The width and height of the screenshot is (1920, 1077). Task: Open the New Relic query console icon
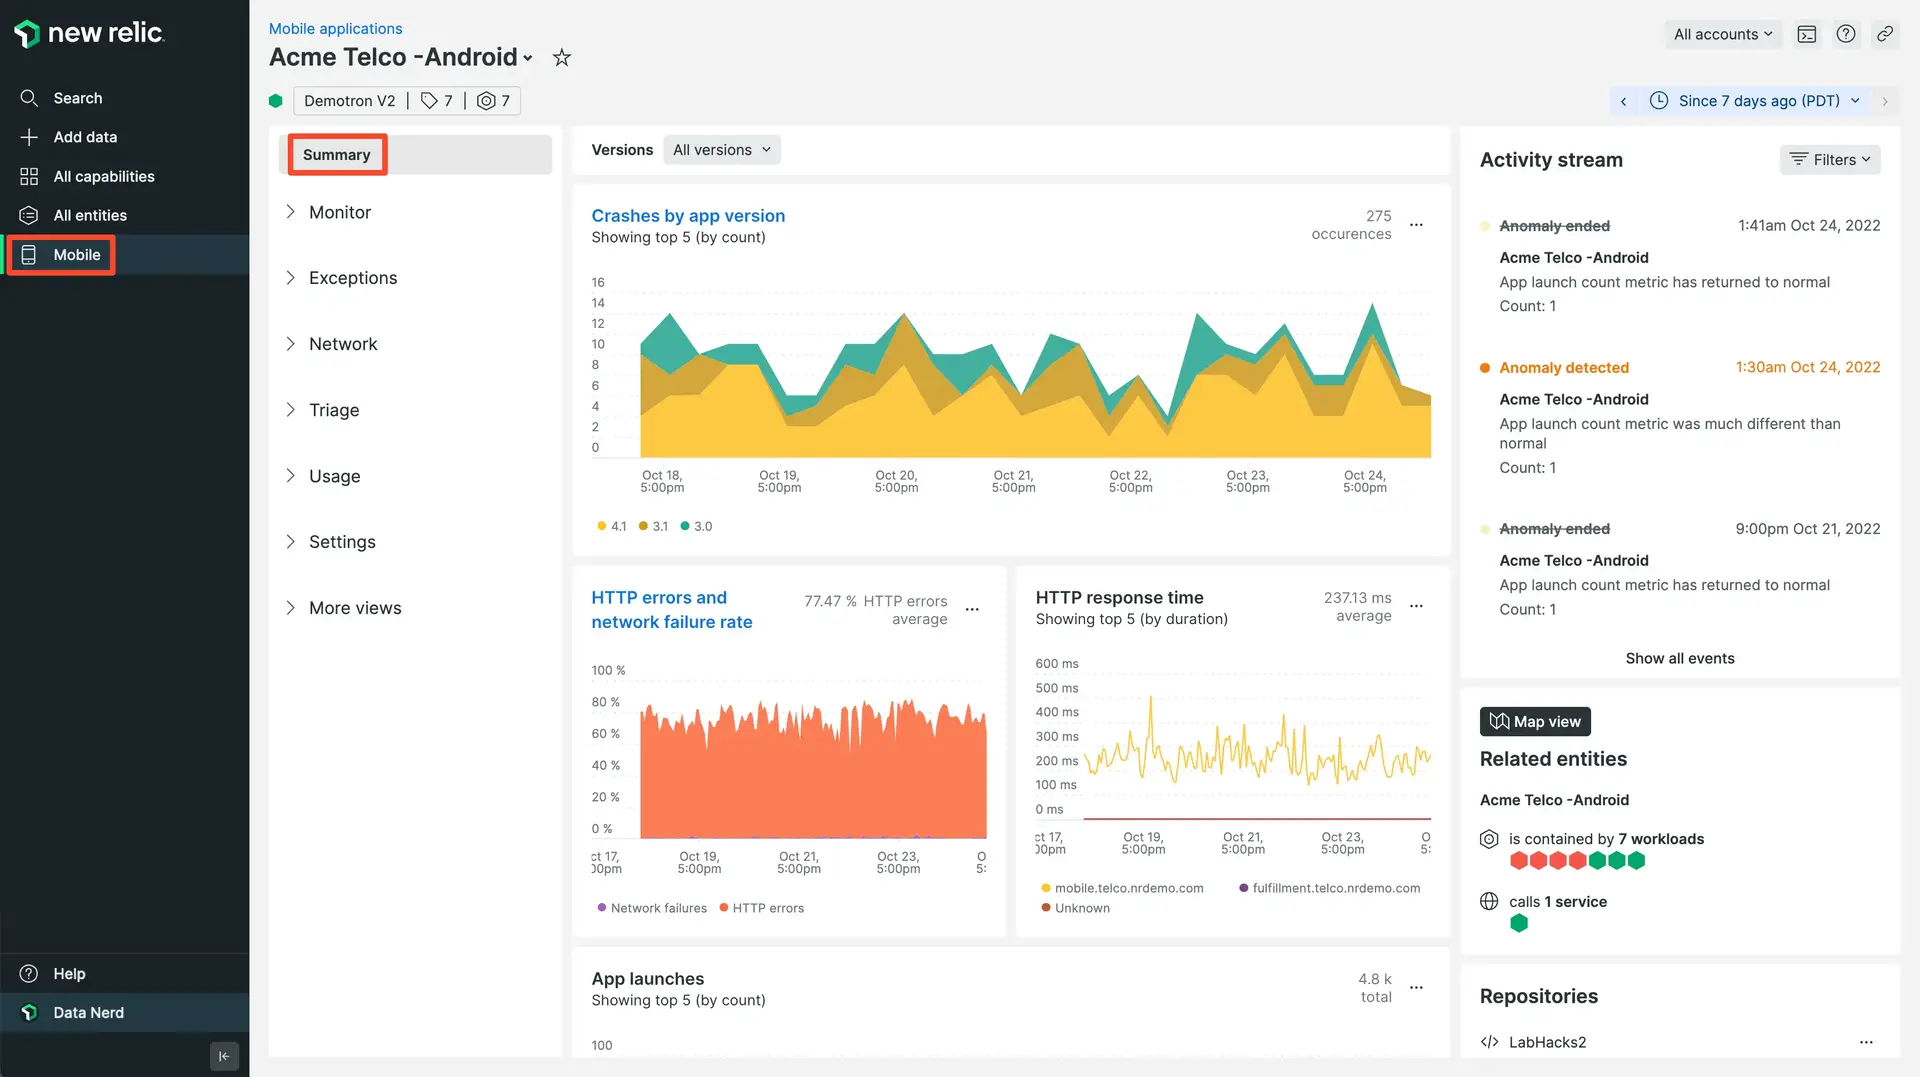point(1806,33)
